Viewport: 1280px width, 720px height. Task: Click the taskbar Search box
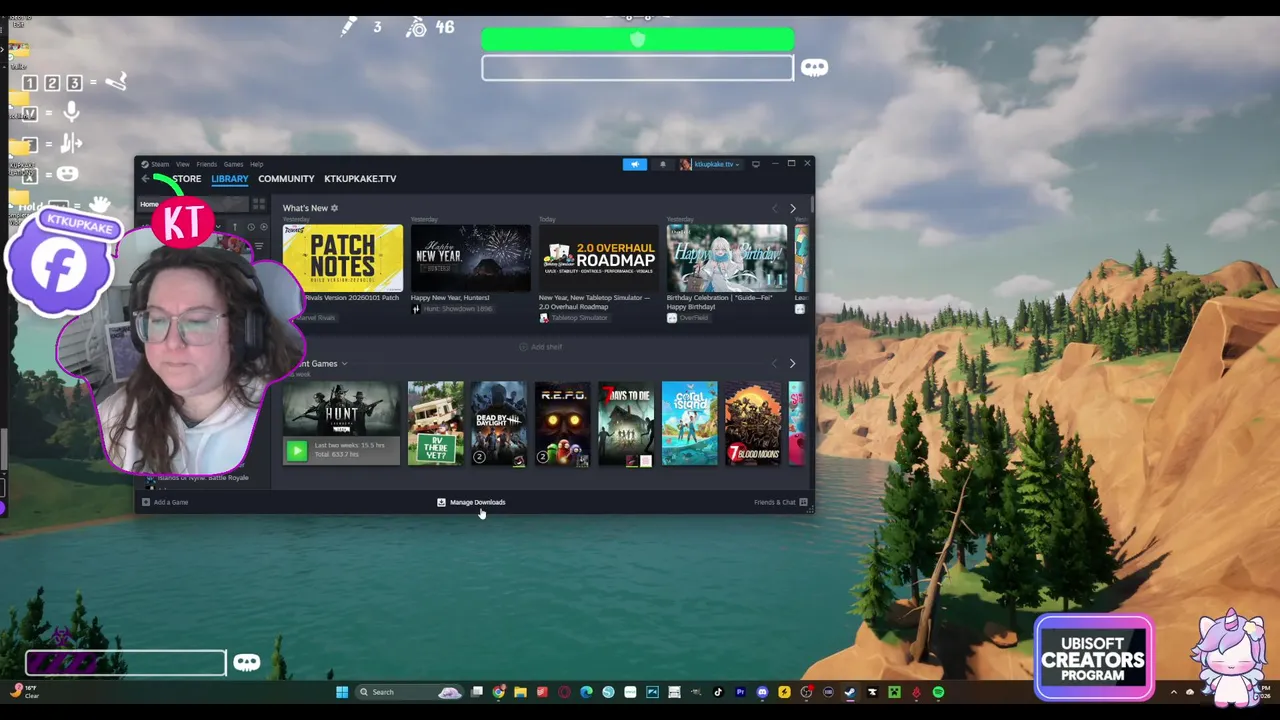[408, 692]
